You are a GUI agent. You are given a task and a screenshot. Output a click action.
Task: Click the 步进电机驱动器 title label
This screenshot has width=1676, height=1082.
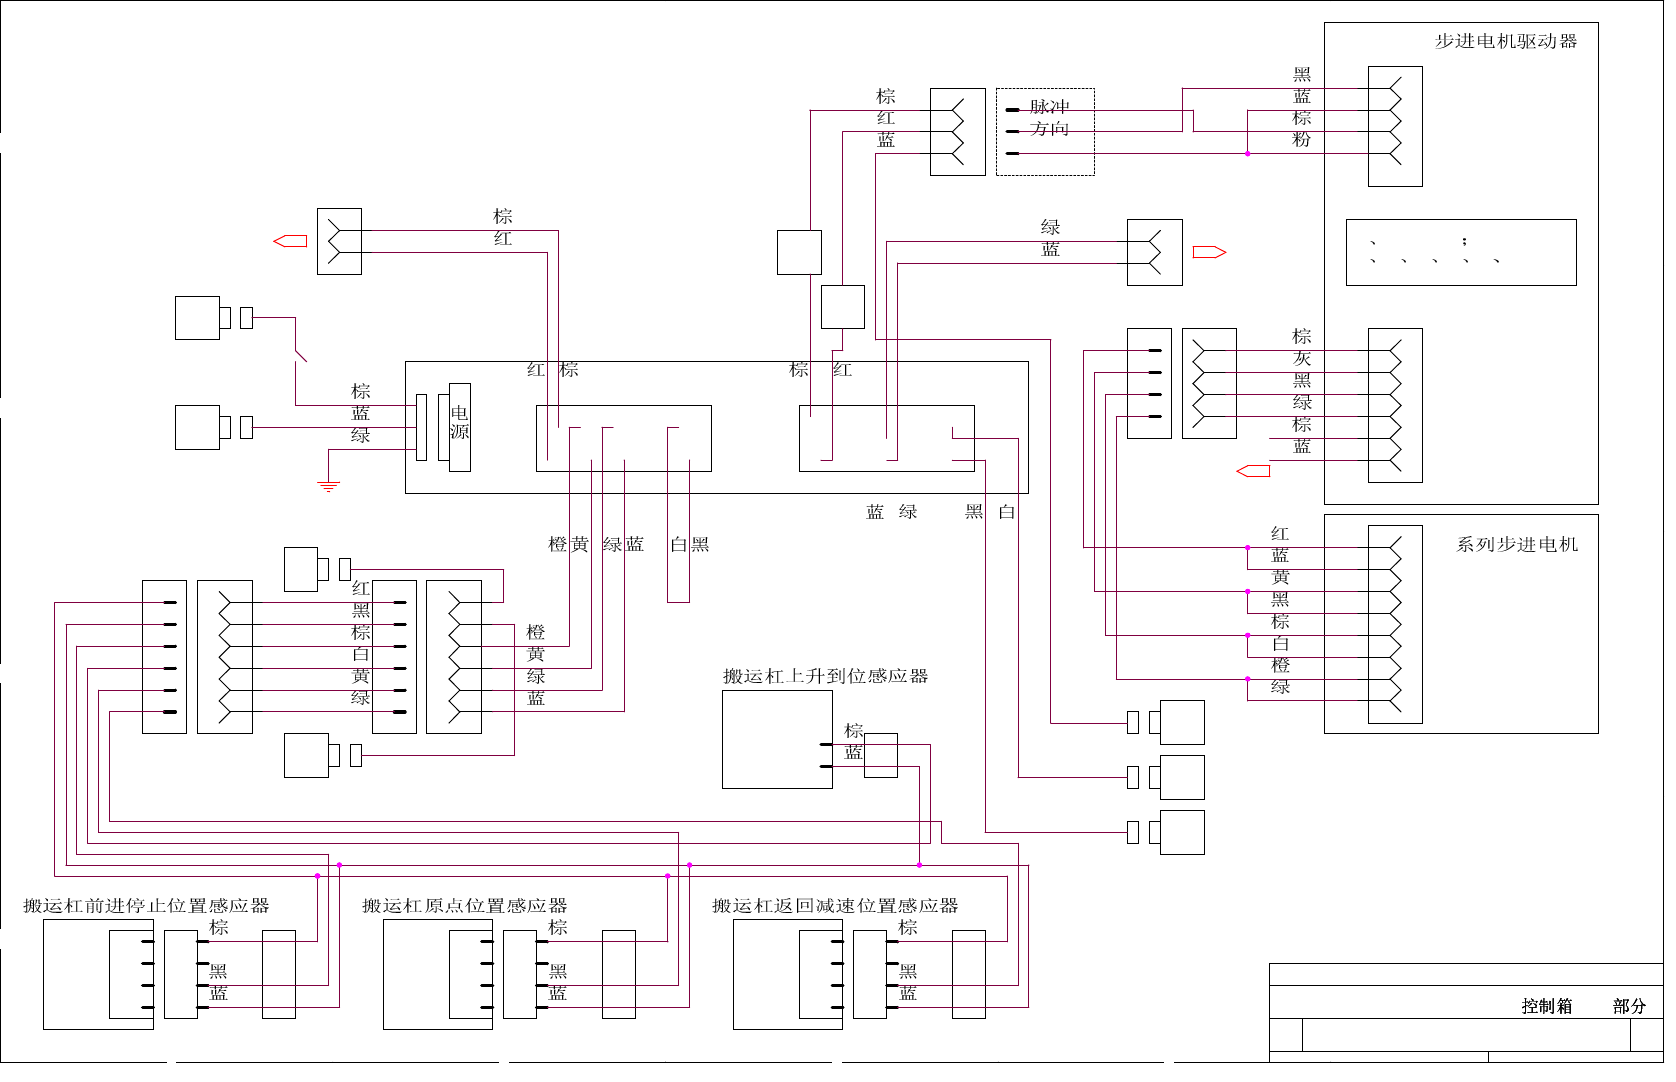tap(1506, 41)
